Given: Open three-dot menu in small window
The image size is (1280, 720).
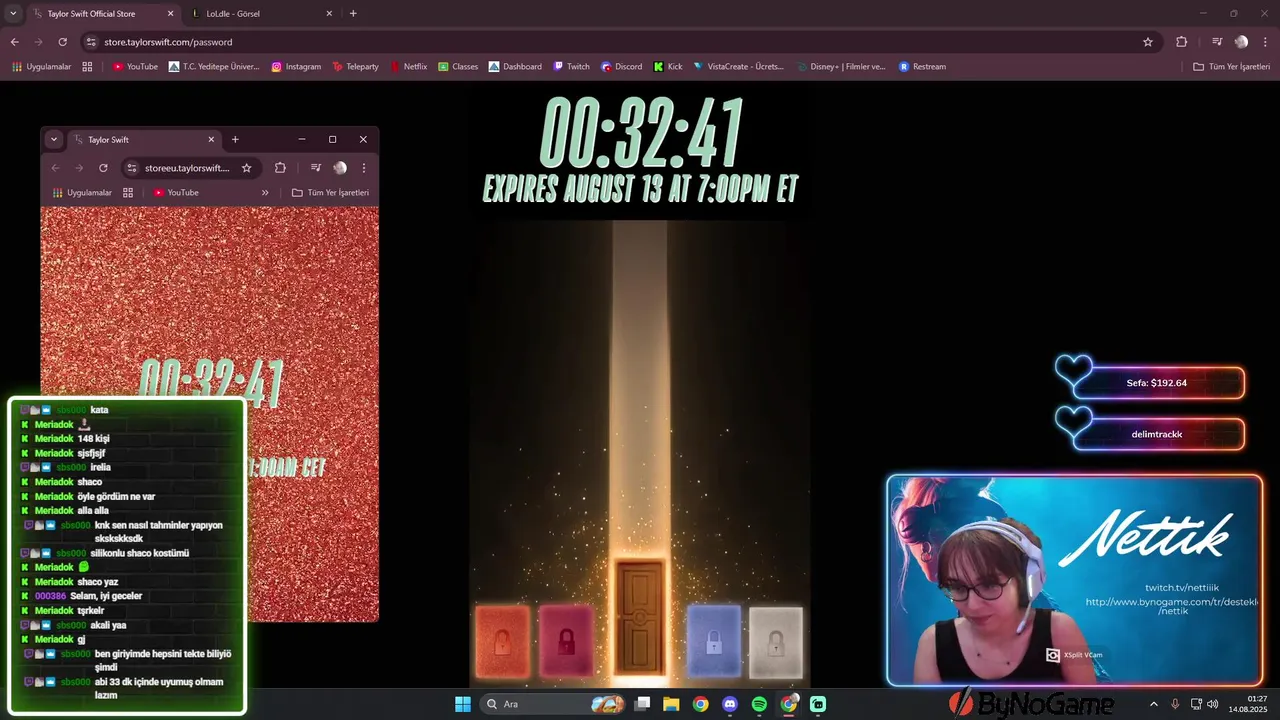Looking at the screenshot, I should 364,168.
